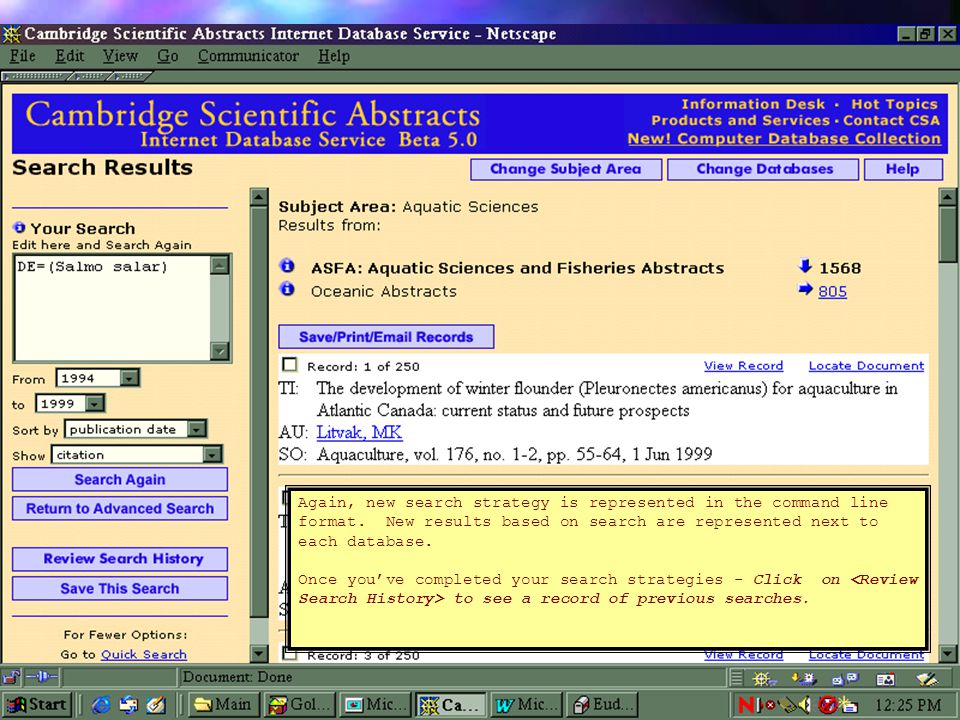960x720 pixels.
Task: Click the blue Help button
Action: click(903, 170)
